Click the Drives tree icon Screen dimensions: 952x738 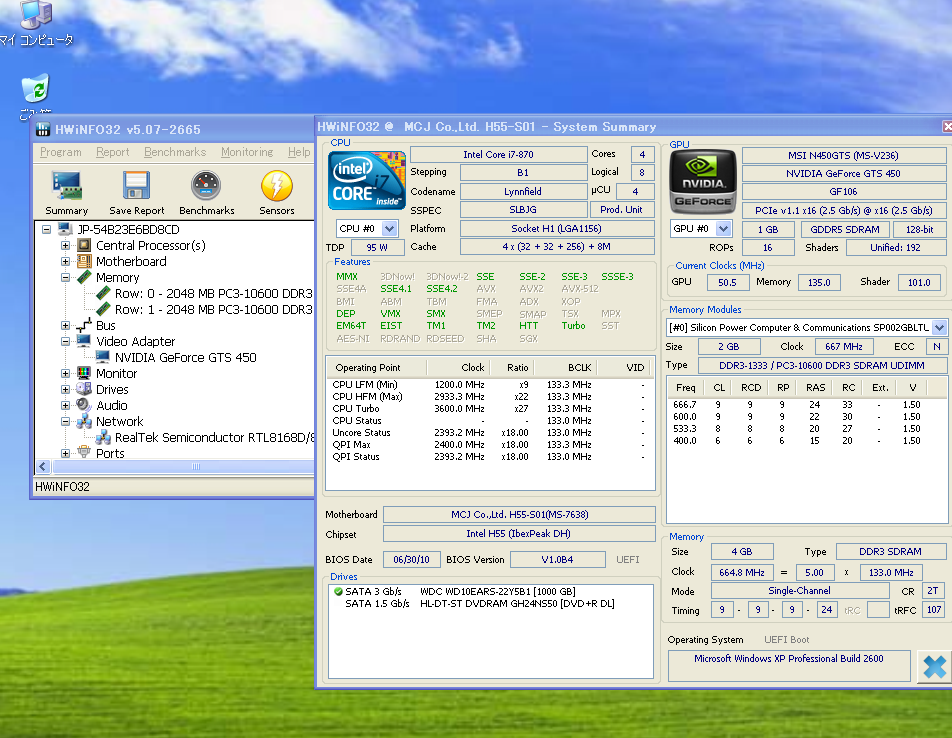tap(84, 389)
